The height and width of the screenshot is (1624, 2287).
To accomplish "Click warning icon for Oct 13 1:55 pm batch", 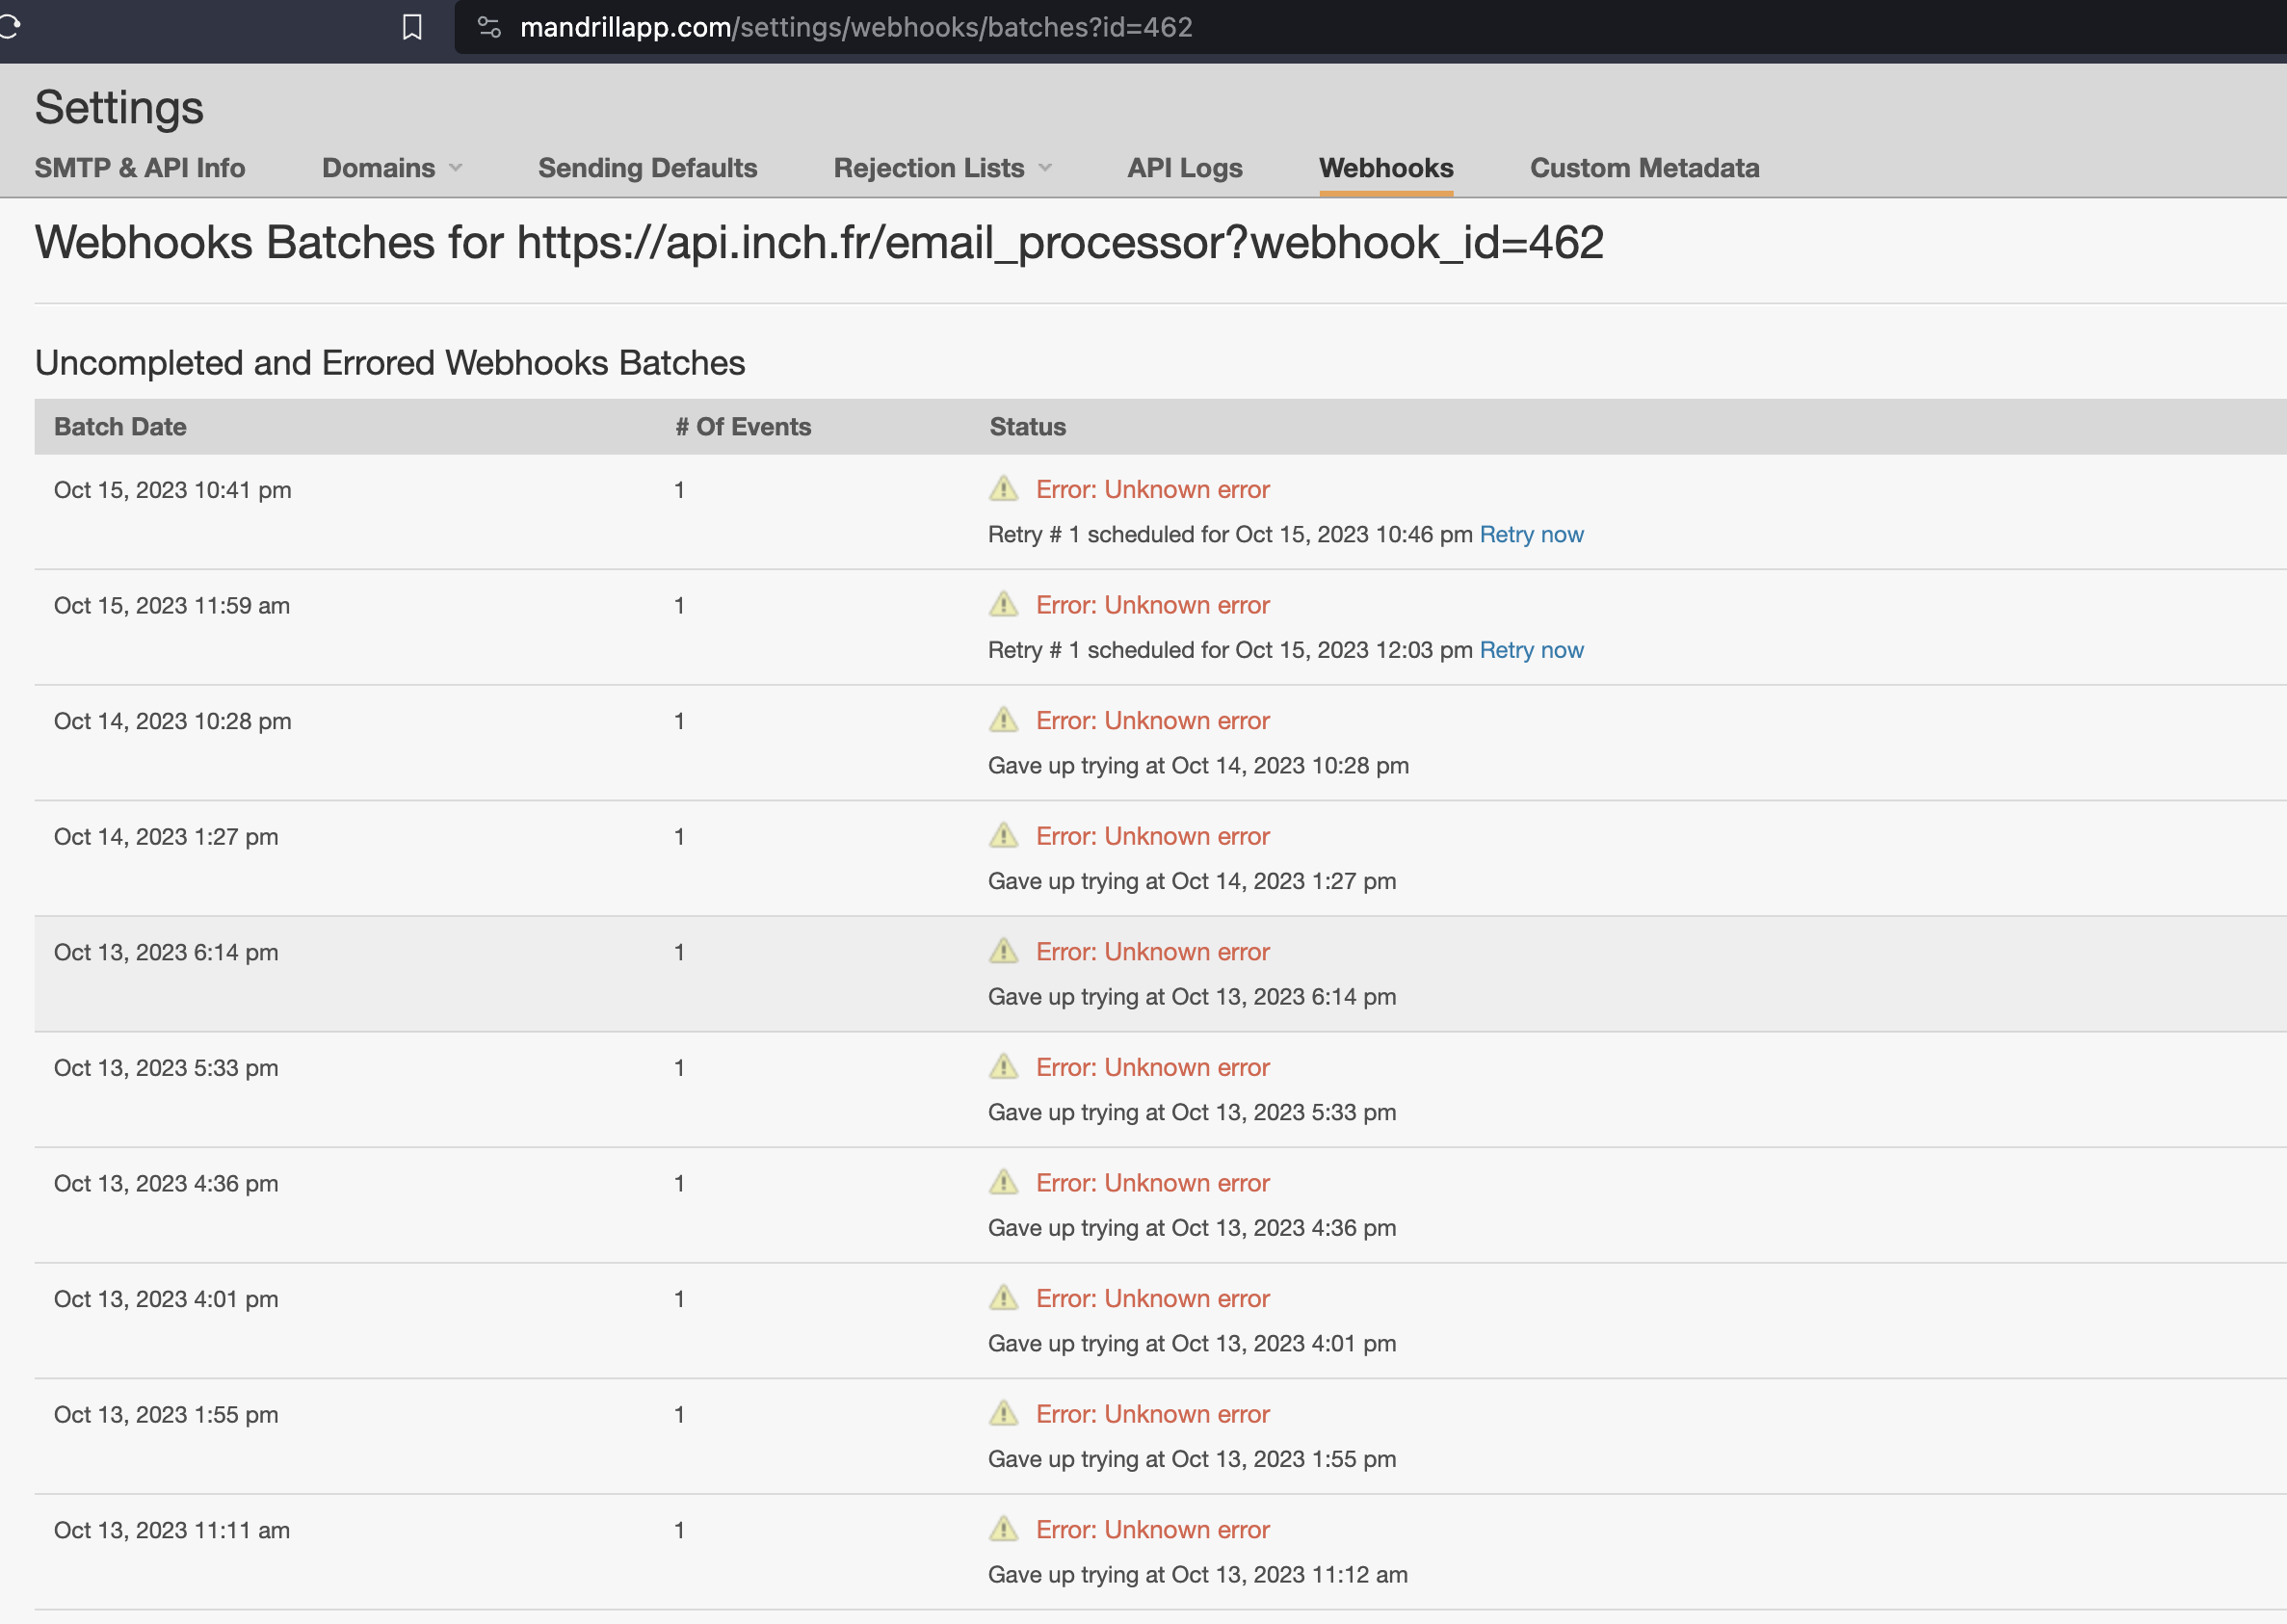I will (x=1003, y=1414).
